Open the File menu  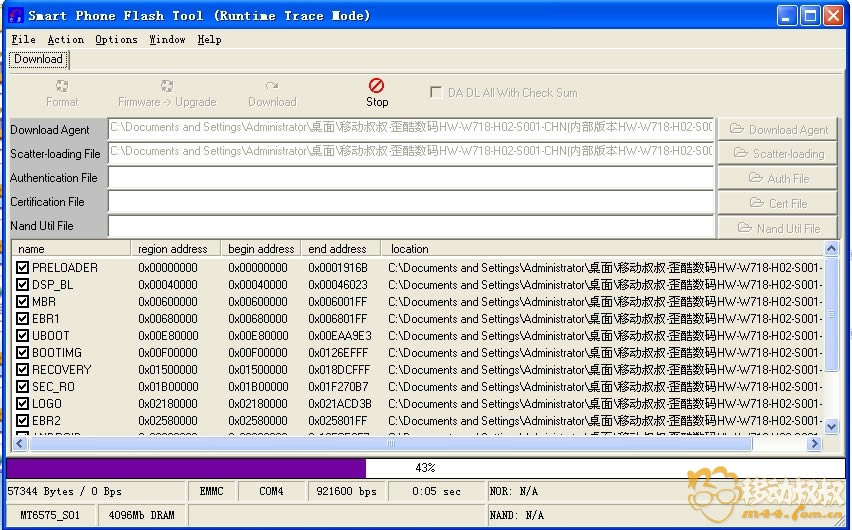point(23,40)
